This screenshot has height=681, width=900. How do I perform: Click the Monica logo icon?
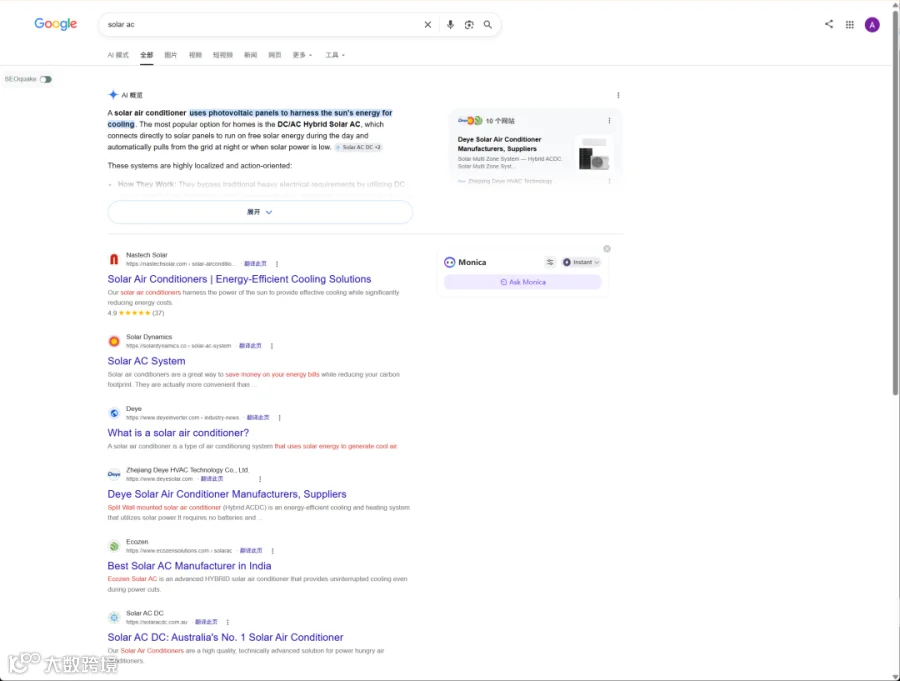pyautogui.click(x=449, y=262)
